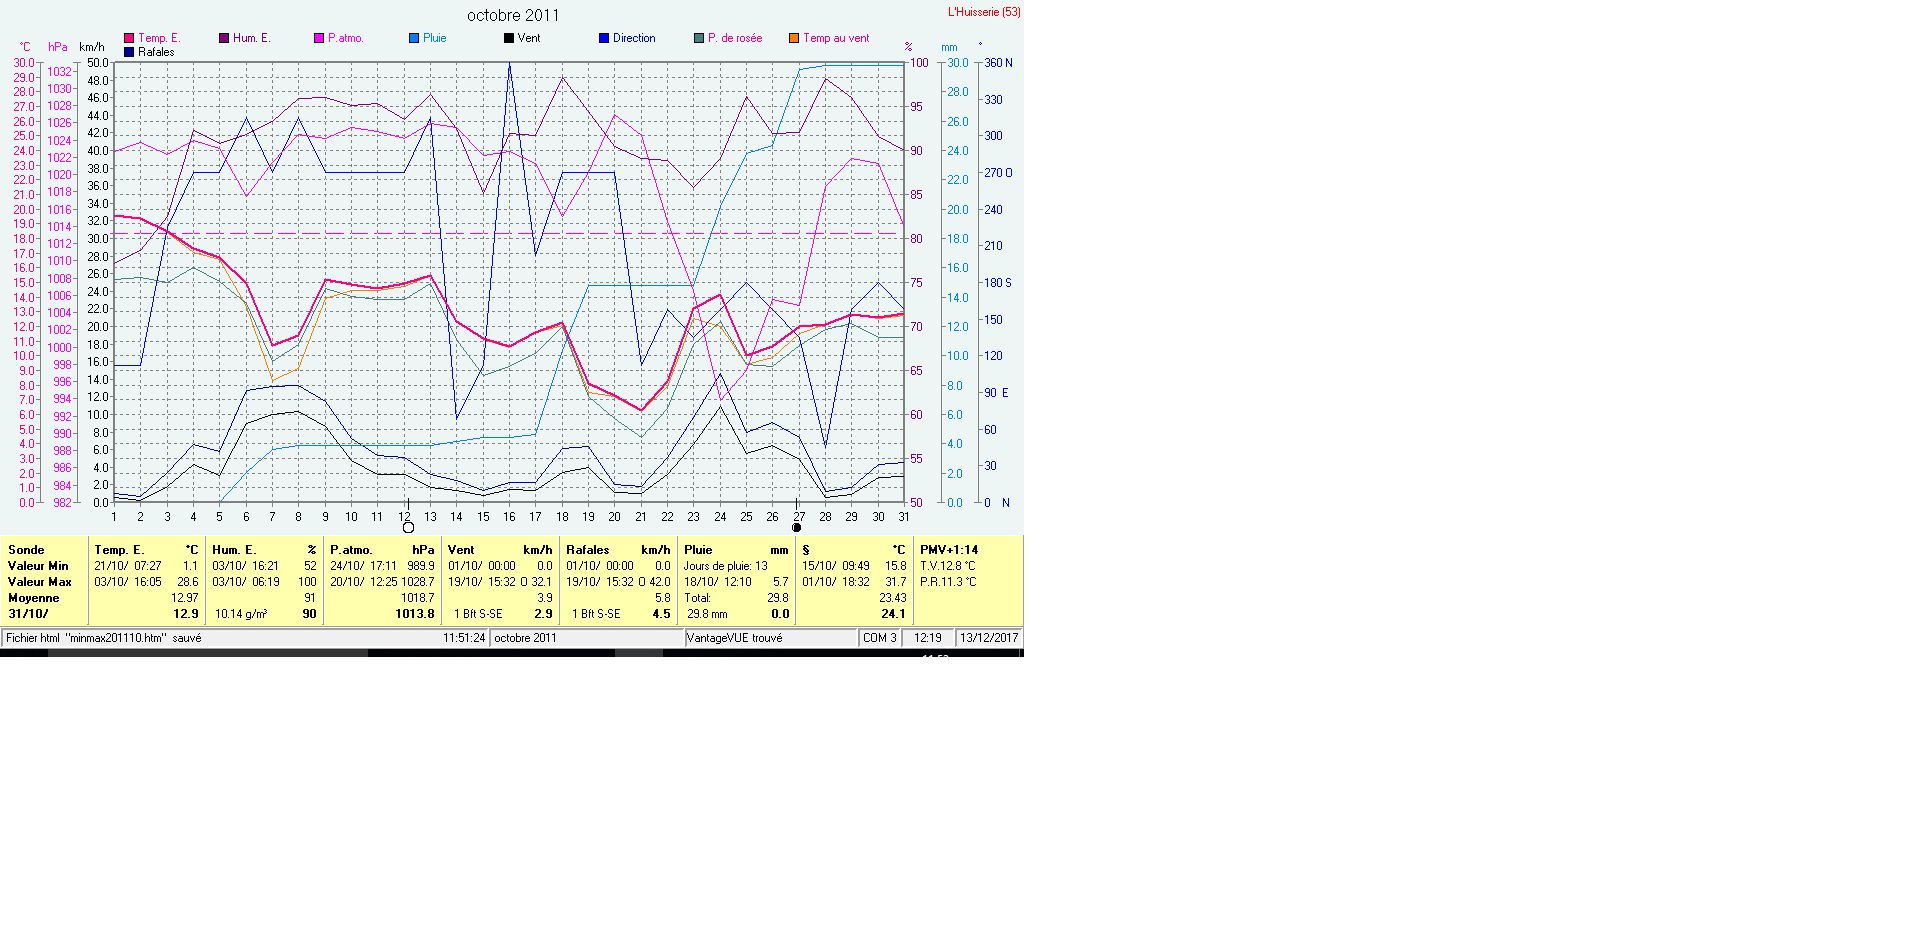Click the Rafales maximum value '42.0'
Screen dimensions: 1920x933
pos(660,582)
